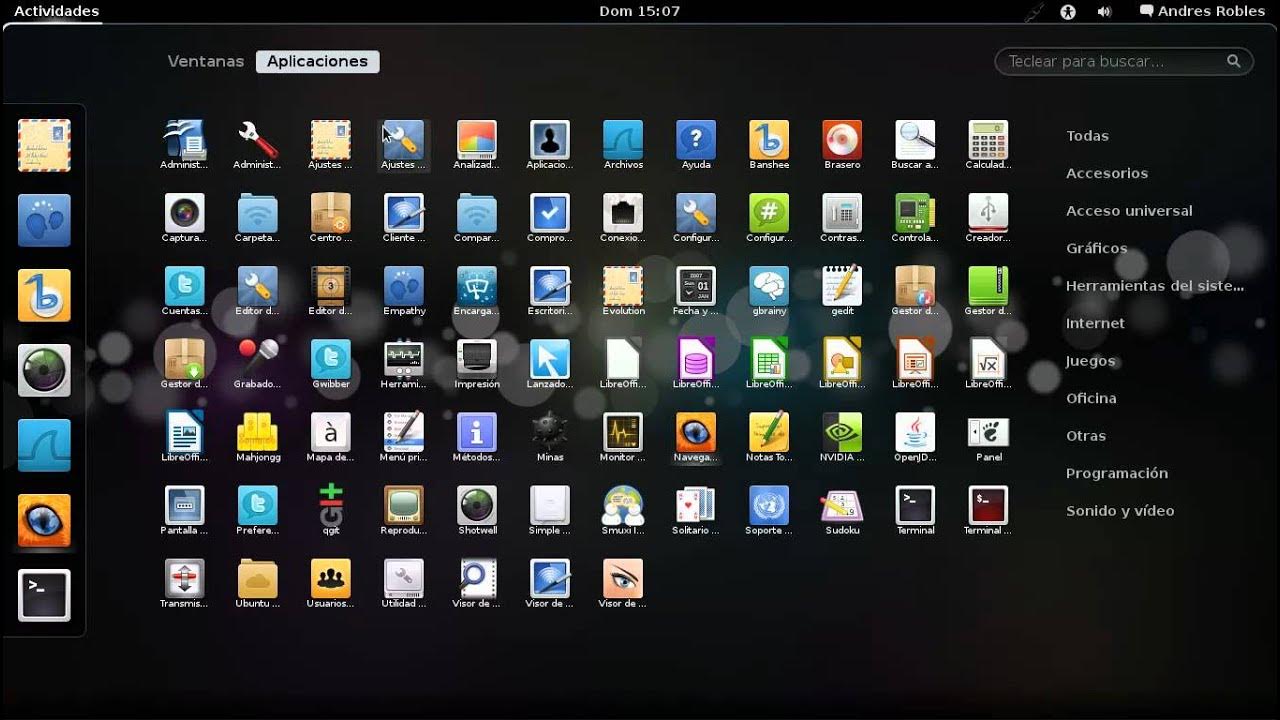This screenshot has height=720, width=1280.
Task: Filter by Accesorios category
Action: click(1107, 173)
